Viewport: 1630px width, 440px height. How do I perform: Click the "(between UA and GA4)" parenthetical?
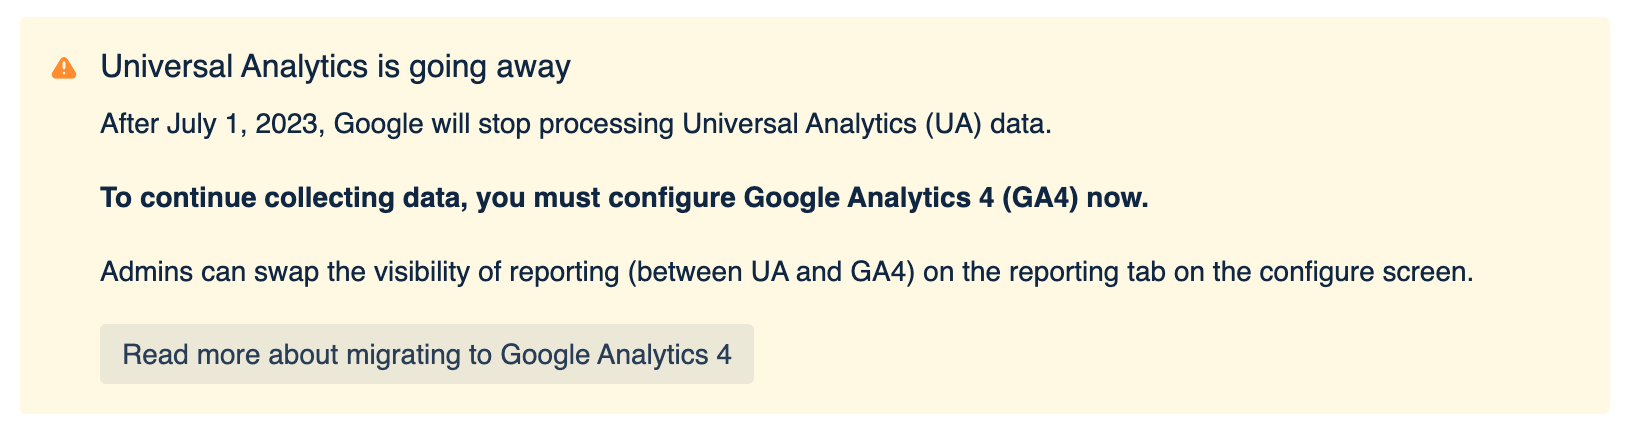click(x=771, y=272)
